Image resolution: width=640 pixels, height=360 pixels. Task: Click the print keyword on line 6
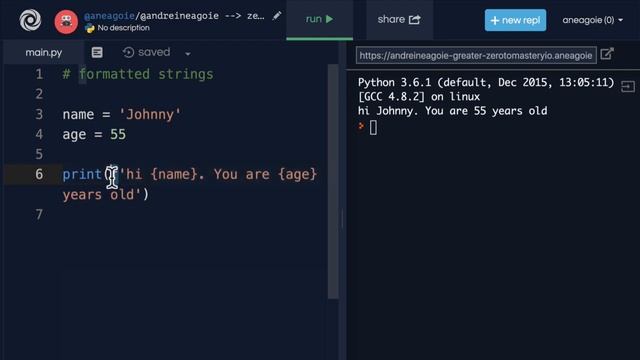point(82,174)
